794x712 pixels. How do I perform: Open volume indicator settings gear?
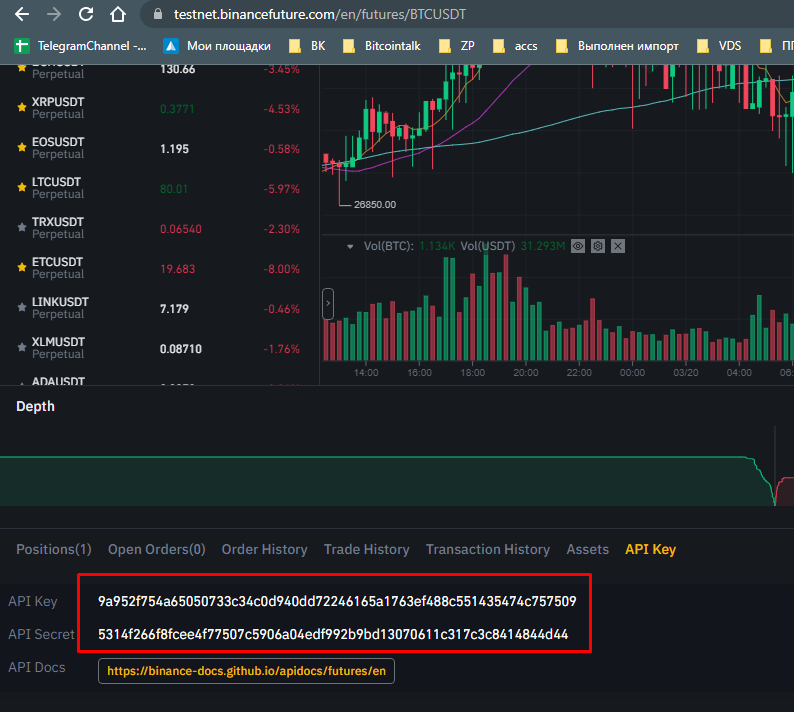tap(598, 246)
